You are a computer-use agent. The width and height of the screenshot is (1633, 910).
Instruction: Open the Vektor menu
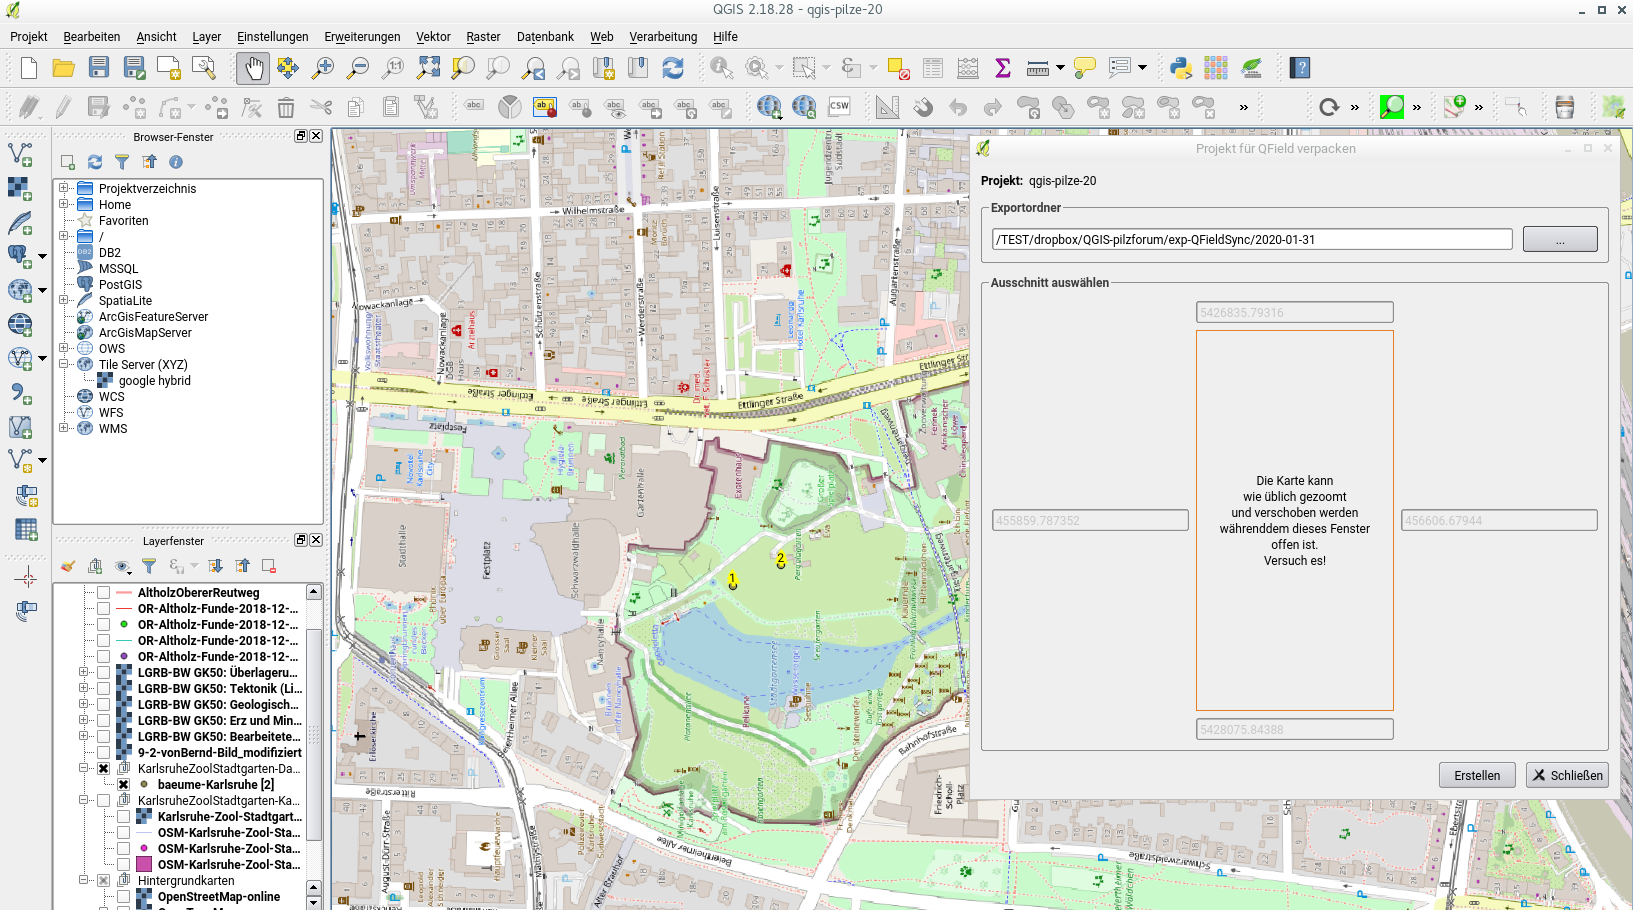[433, 37]
